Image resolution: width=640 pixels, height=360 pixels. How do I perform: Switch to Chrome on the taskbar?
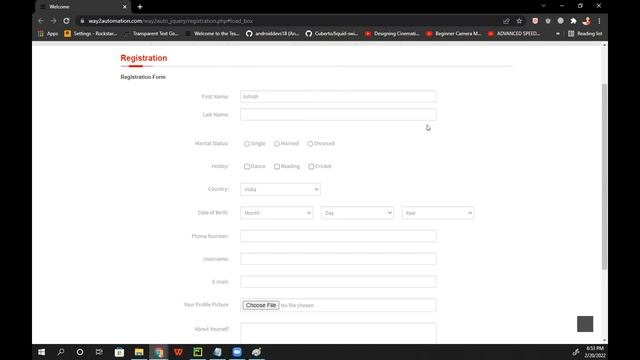pyautogui.click(x=159, y=352)
